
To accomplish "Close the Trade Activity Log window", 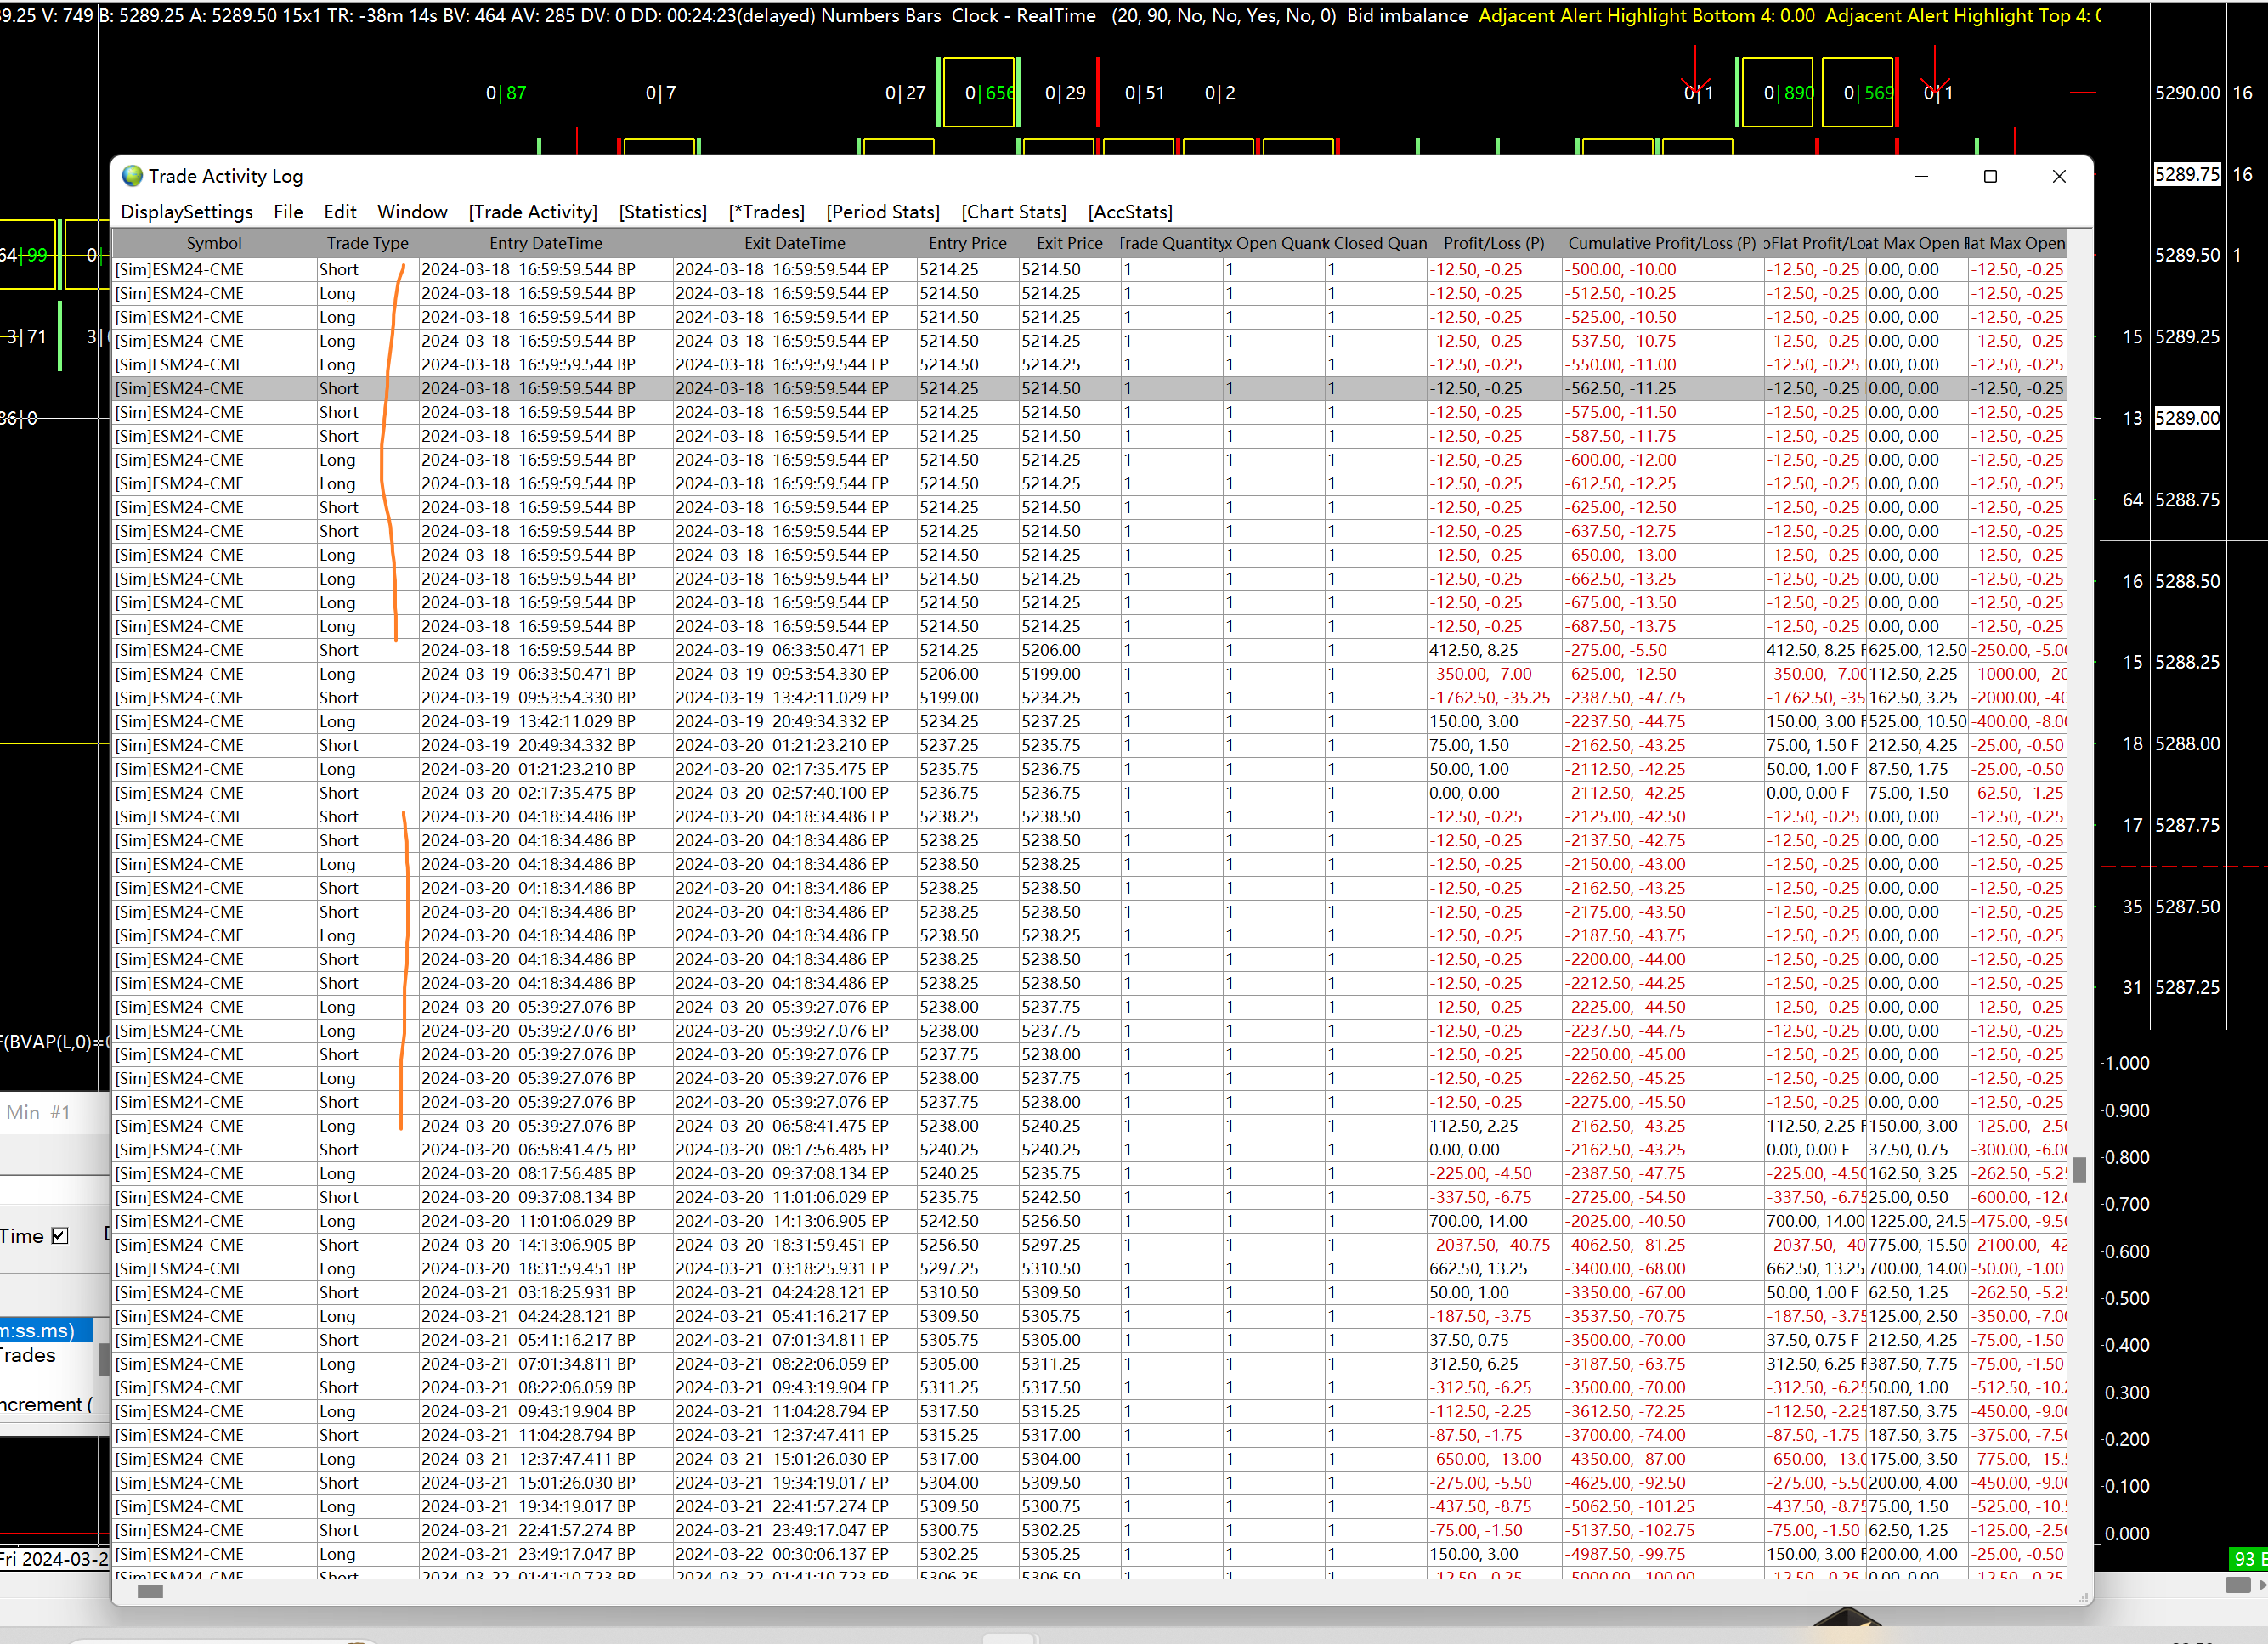I will point(2059,176).
